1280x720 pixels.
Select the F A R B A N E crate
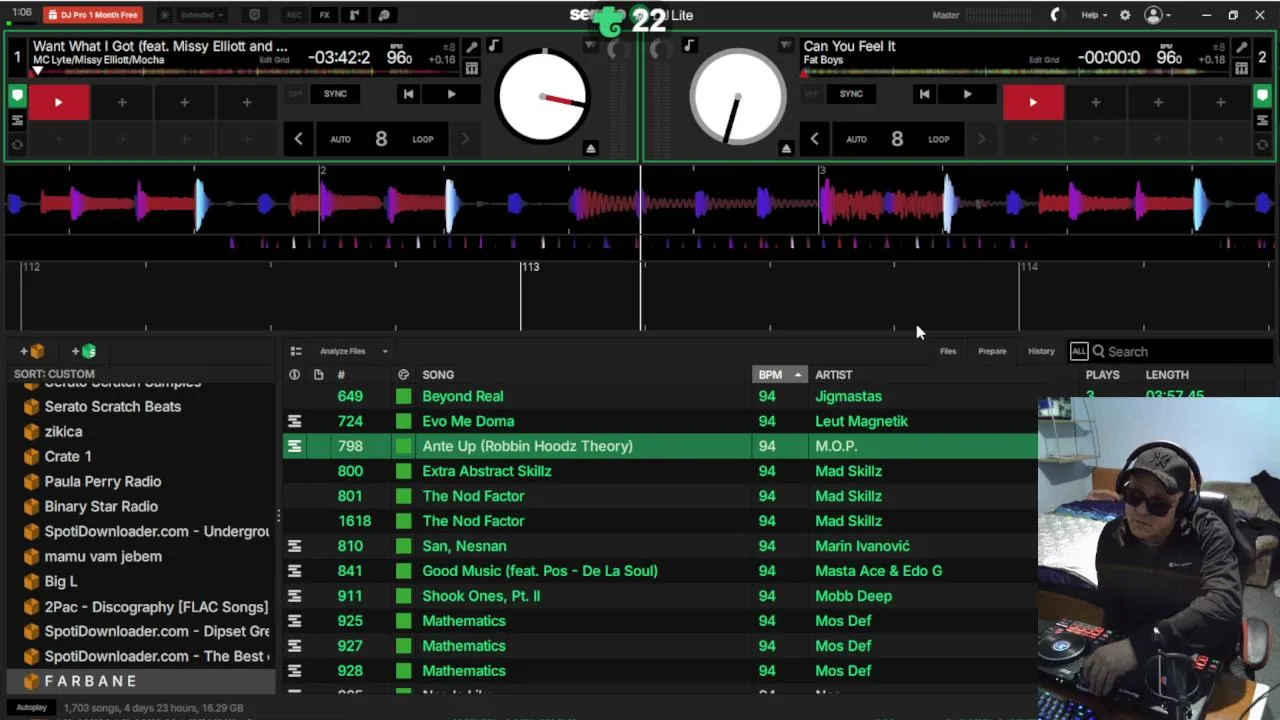140,681
